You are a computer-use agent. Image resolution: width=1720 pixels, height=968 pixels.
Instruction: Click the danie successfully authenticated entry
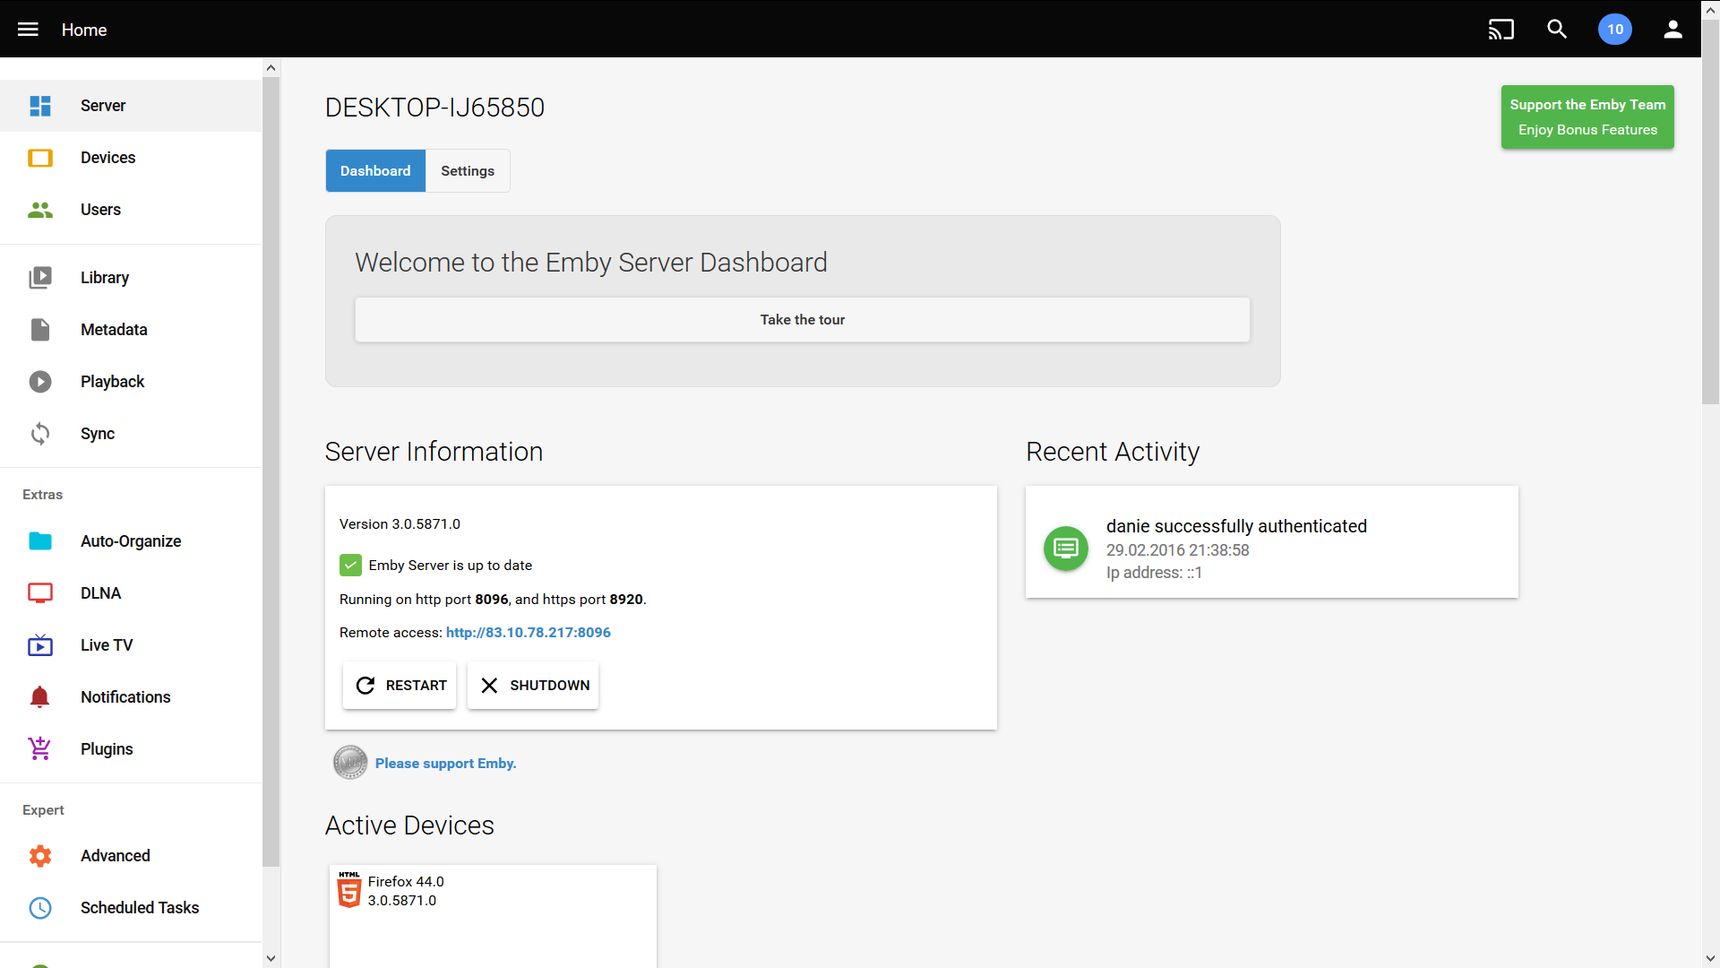click(x=1272, y=542)
